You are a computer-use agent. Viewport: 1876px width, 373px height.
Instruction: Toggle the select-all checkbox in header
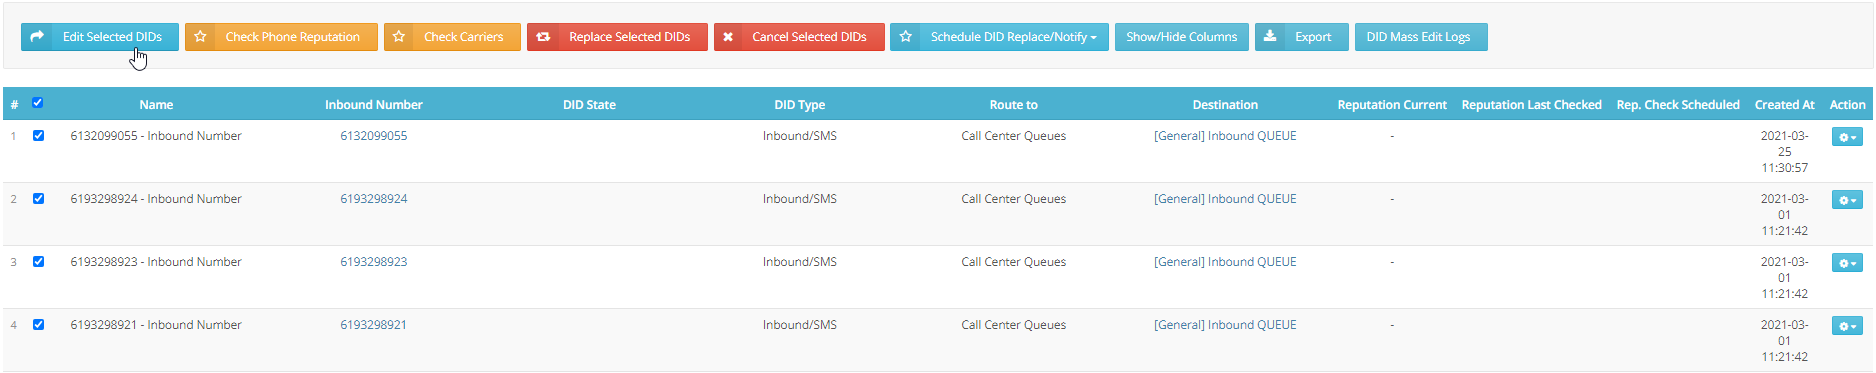click(x=38, y=103)
